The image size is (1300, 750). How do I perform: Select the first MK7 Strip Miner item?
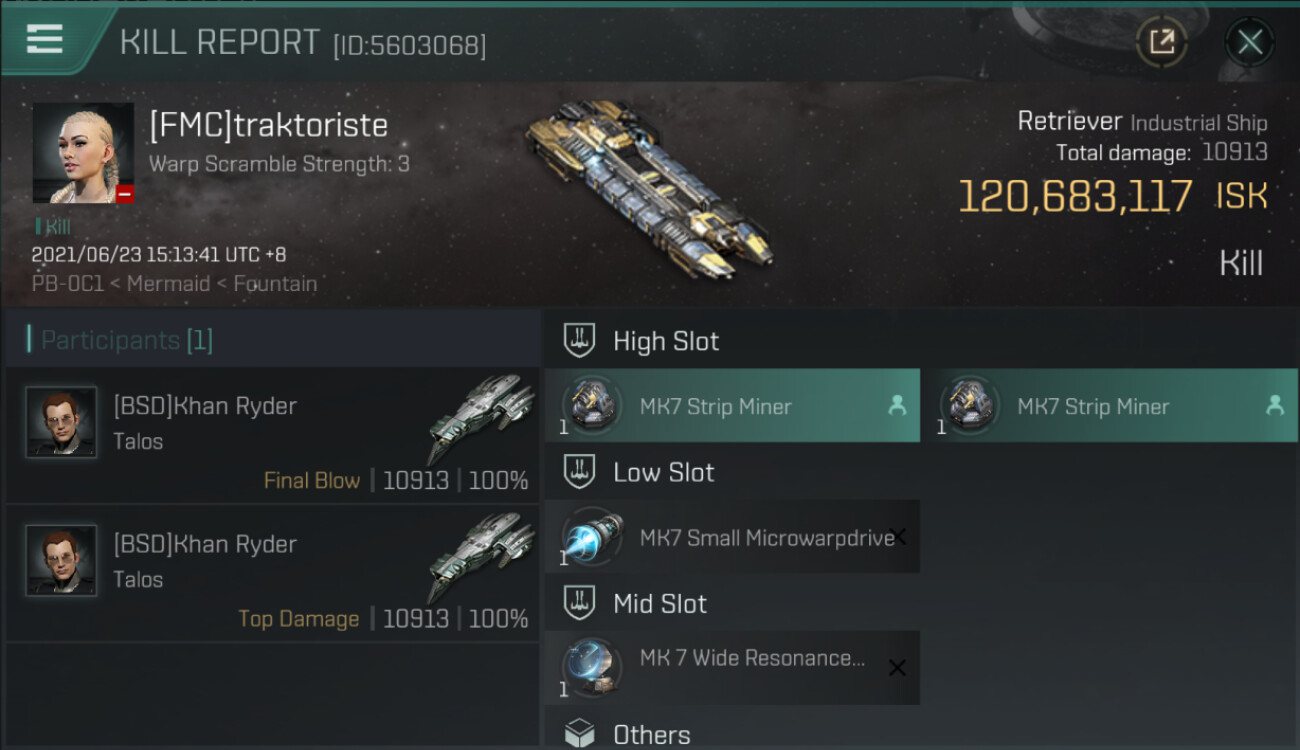[732, 406]
